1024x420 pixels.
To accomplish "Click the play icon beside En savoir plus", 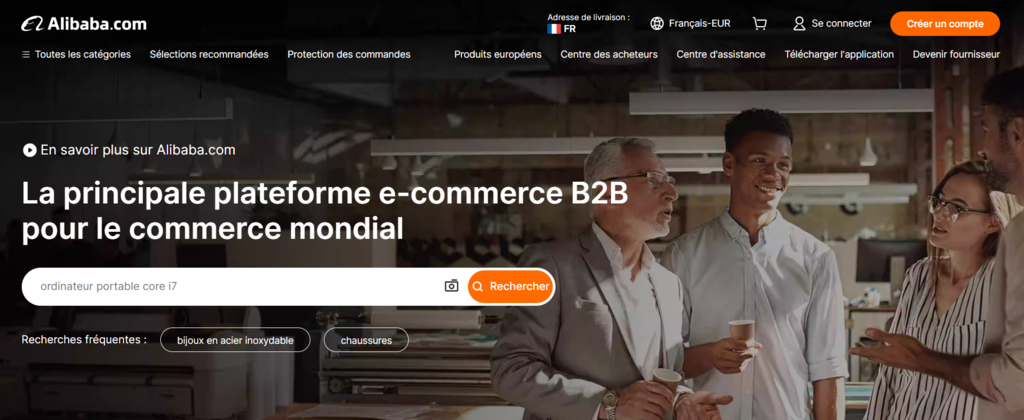I will [x=29, y=150].
